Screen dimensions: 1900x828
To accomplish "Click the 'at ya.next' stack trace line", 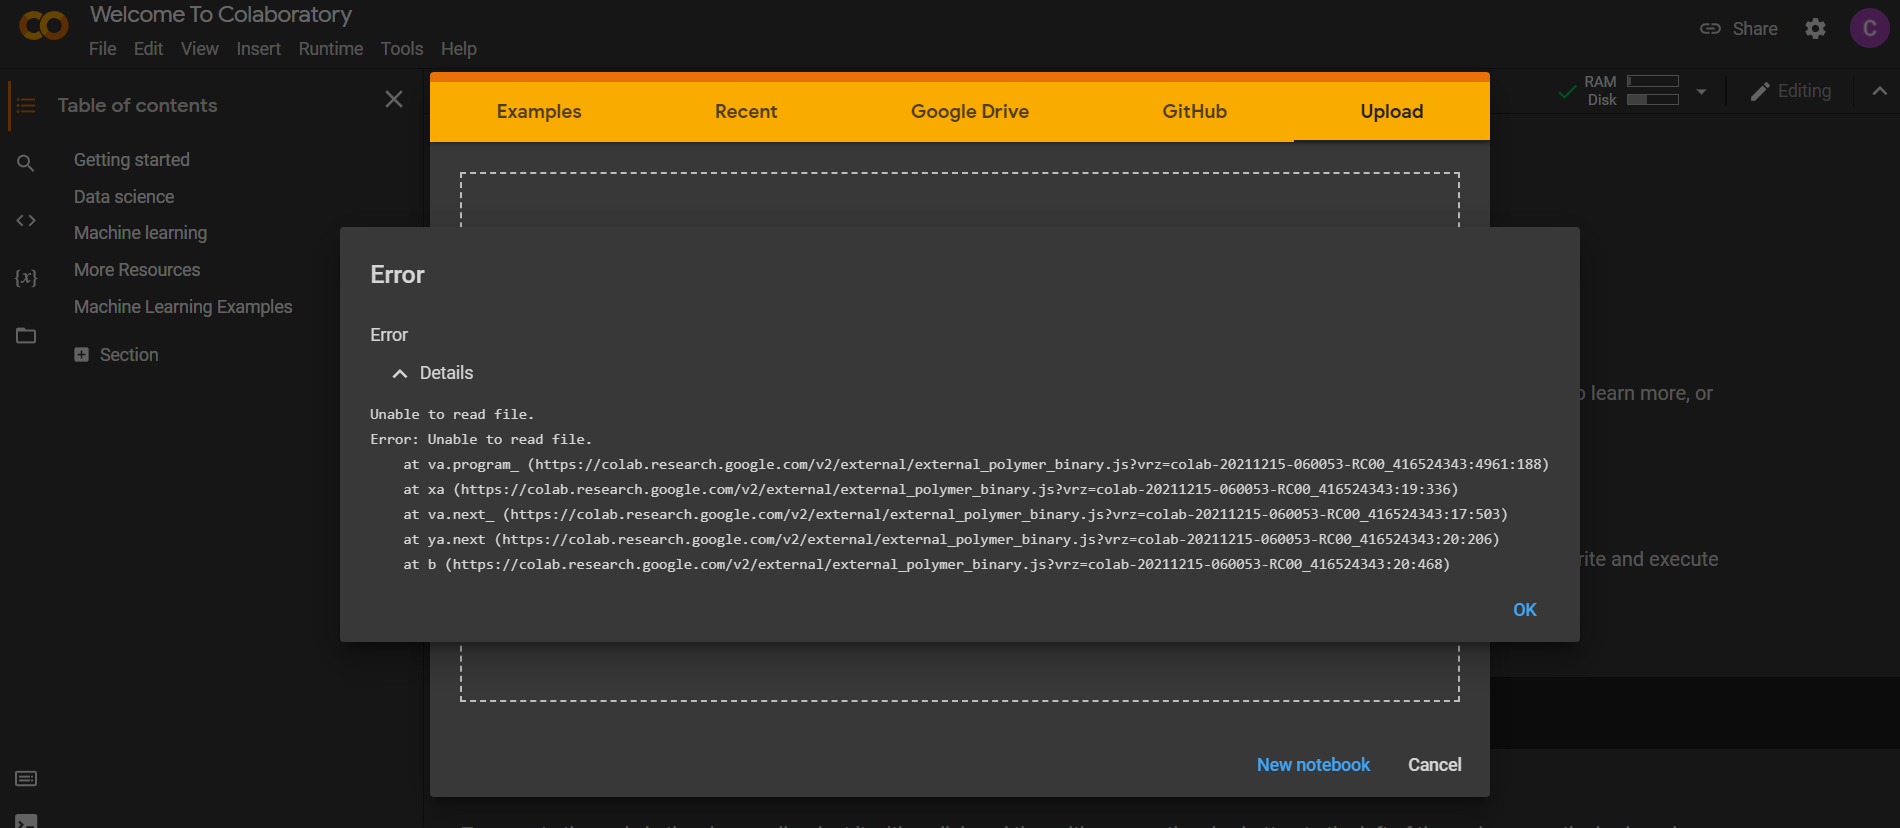I will coord(951,539).
